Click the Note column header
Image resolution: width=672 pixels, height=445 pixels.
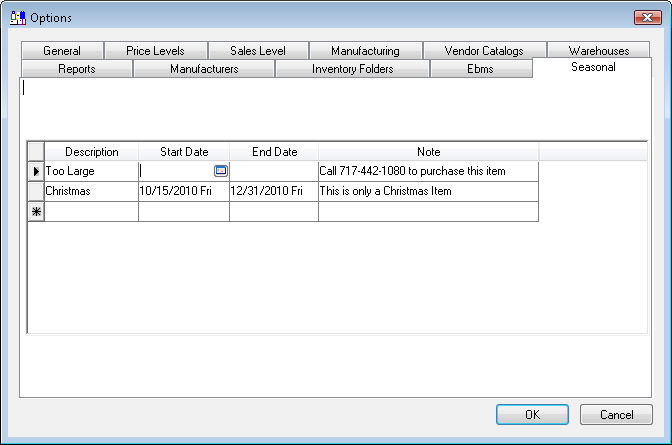click(428, 152)
